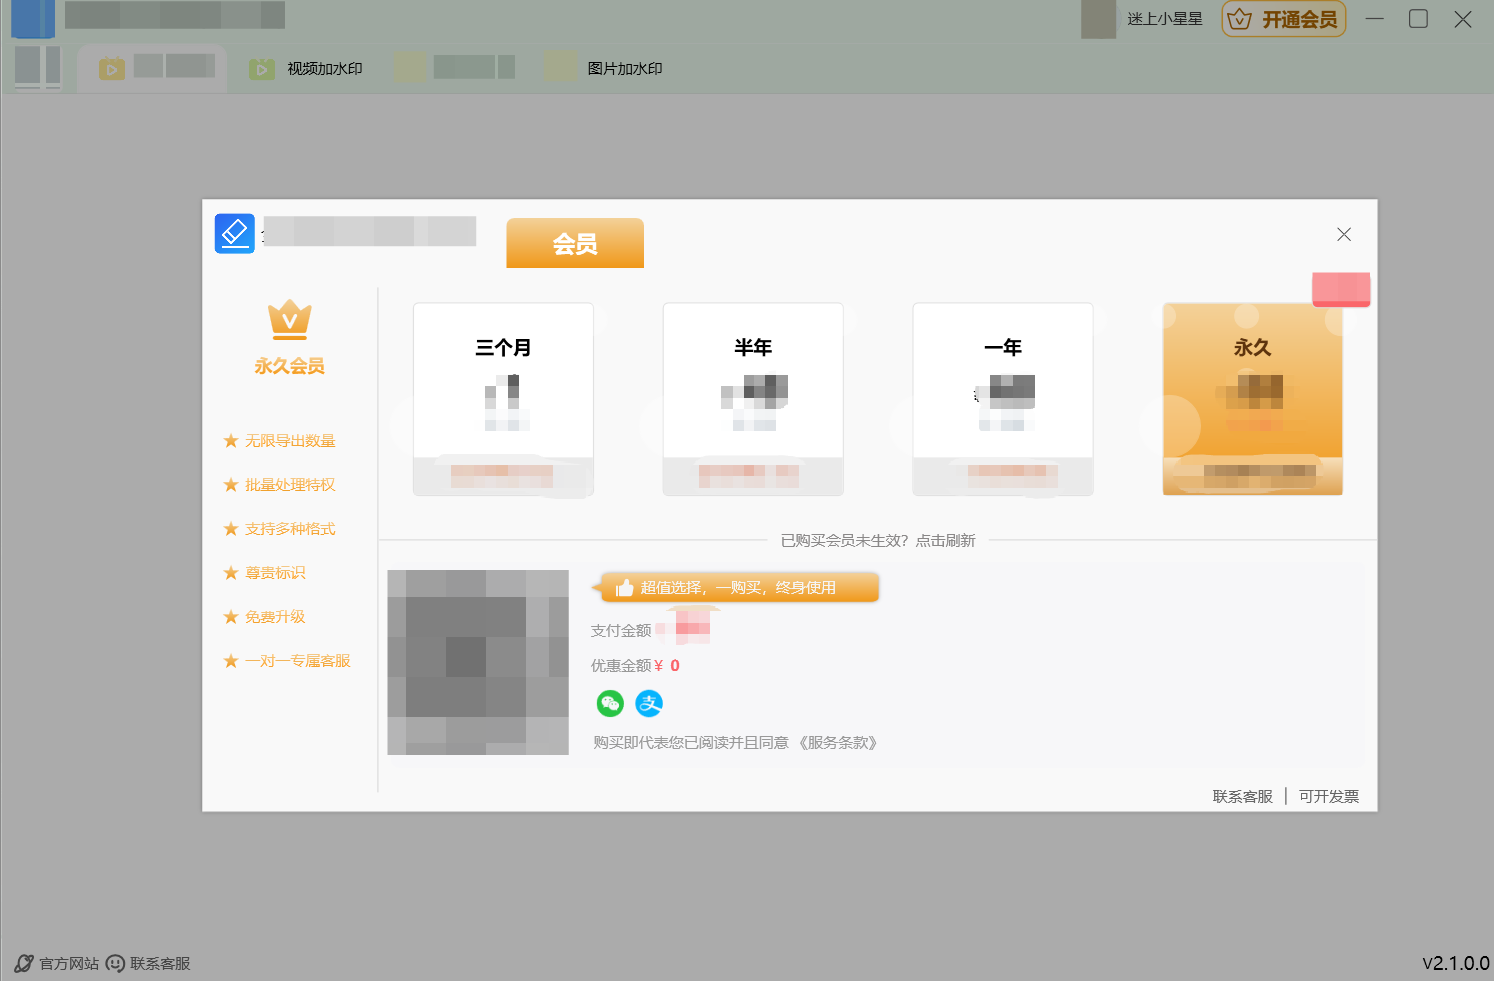
Task: Click 可开发票 for invoice options
Action: 1329,795
